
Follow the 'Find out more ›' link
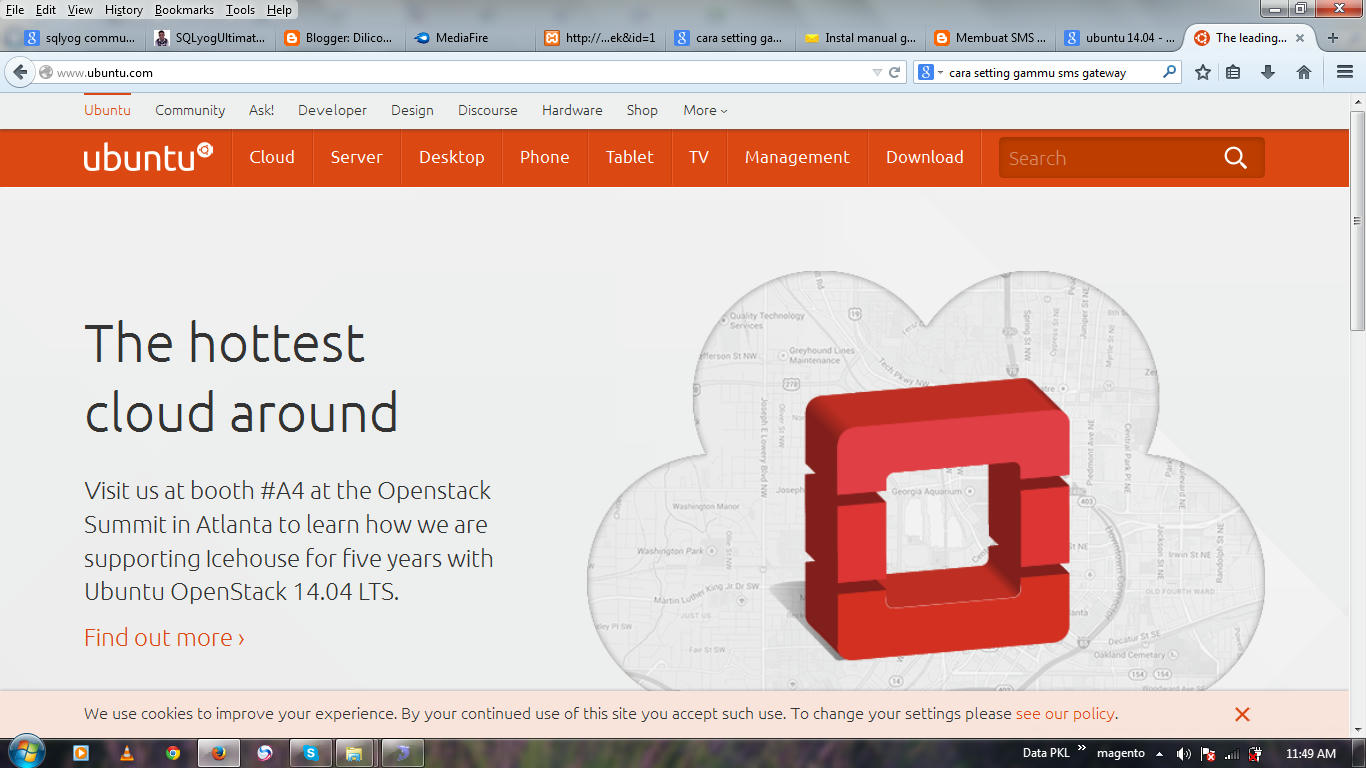click(x=164, y=637)
